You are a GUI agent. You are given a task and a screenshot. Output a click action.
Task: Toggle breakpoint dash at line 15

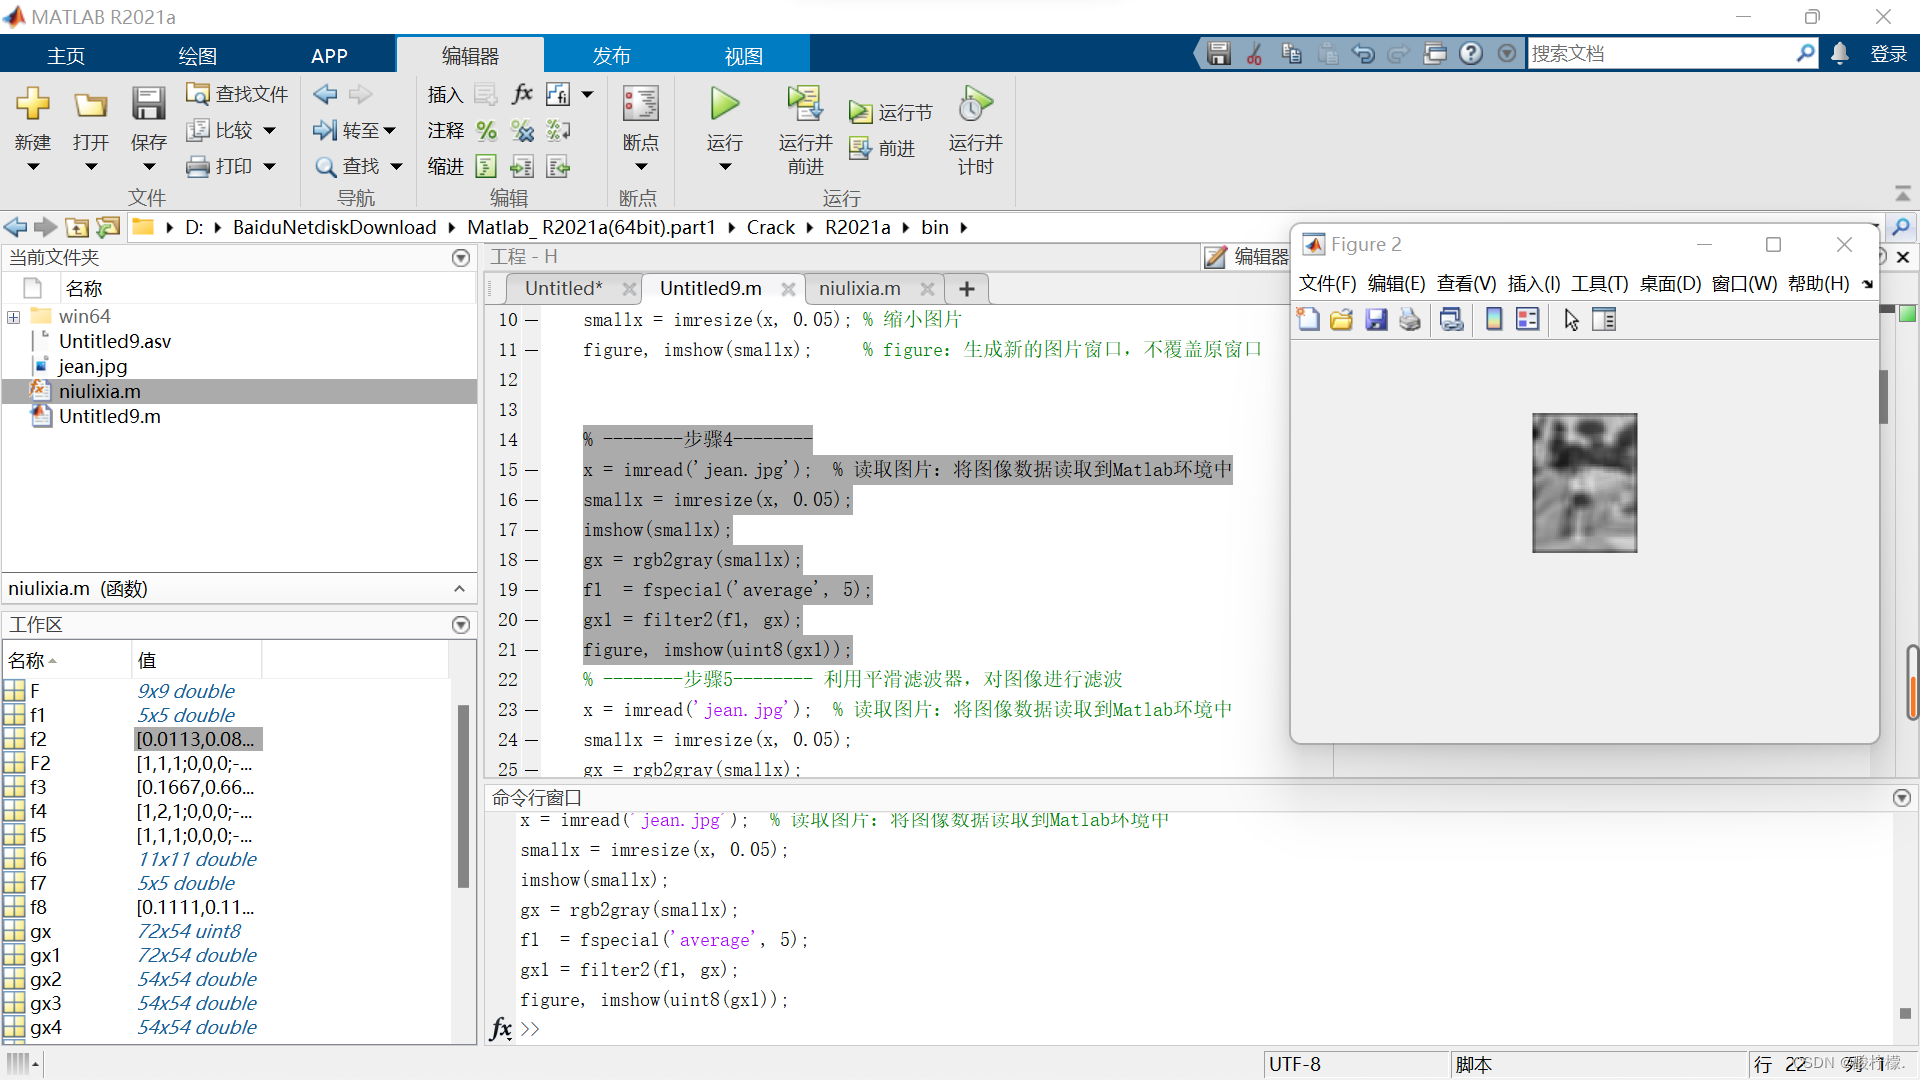(x=532, y=470)
